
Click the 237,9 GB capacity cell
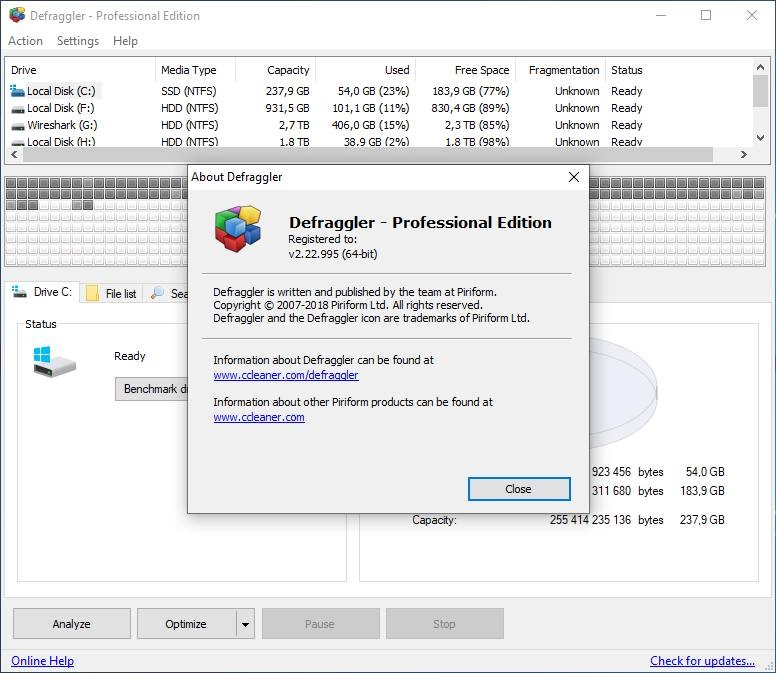tap(288, 92)
